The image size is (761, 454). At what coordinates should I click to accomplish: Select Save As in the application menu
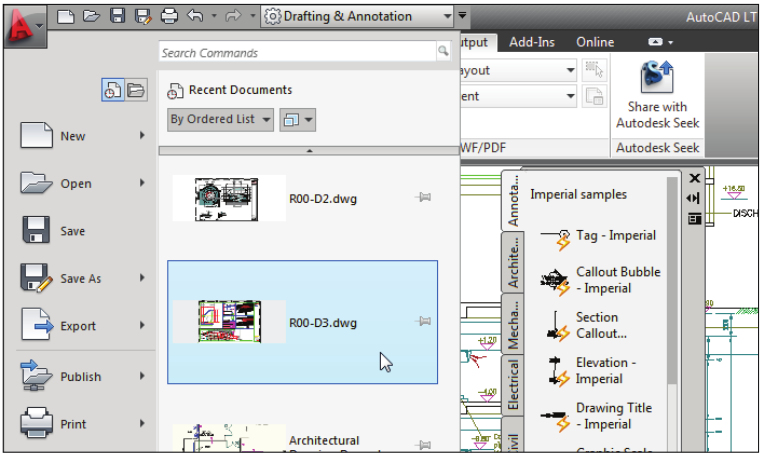(x=83, y=278)
